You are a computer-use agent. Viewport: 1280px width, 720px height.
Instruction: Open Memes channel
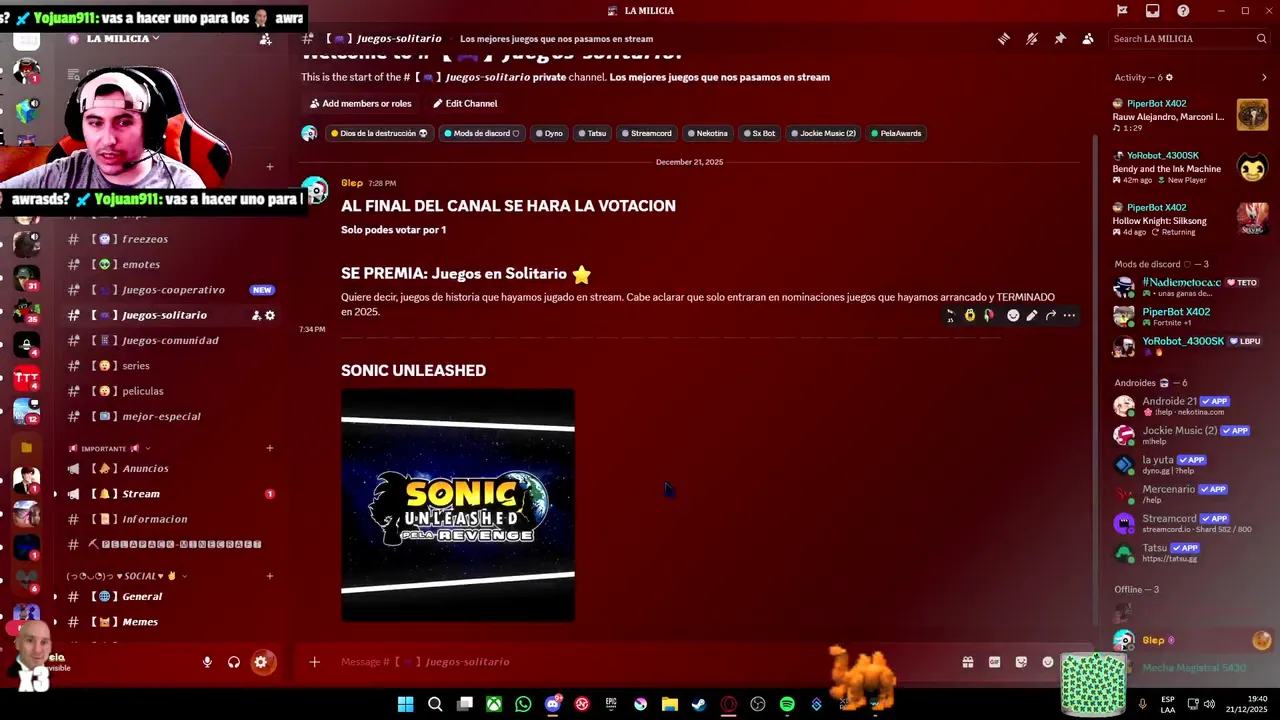pyautogui.click(x=140, y=622)
